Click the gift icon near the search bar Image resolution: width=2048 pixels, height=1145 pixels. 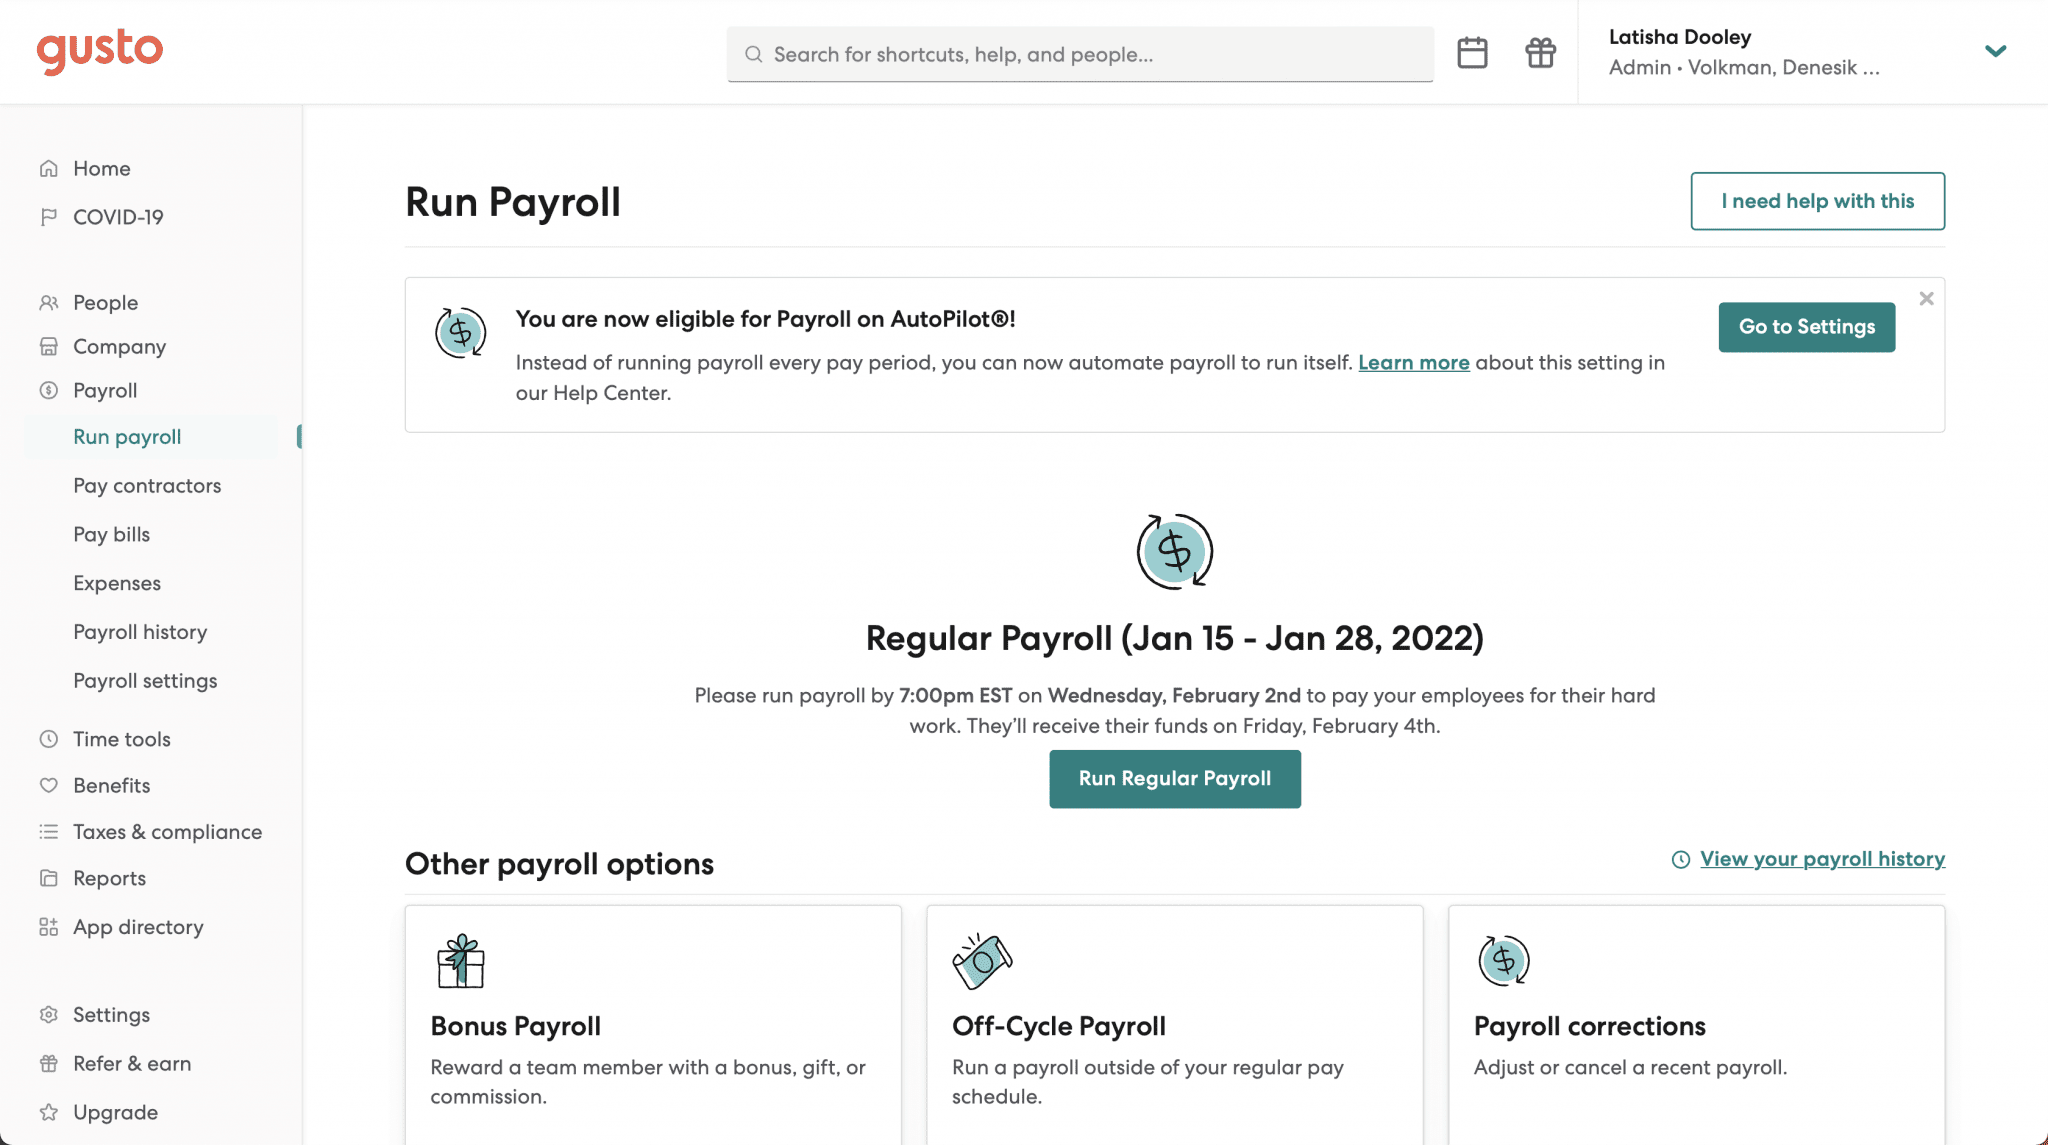[1540, 52]
